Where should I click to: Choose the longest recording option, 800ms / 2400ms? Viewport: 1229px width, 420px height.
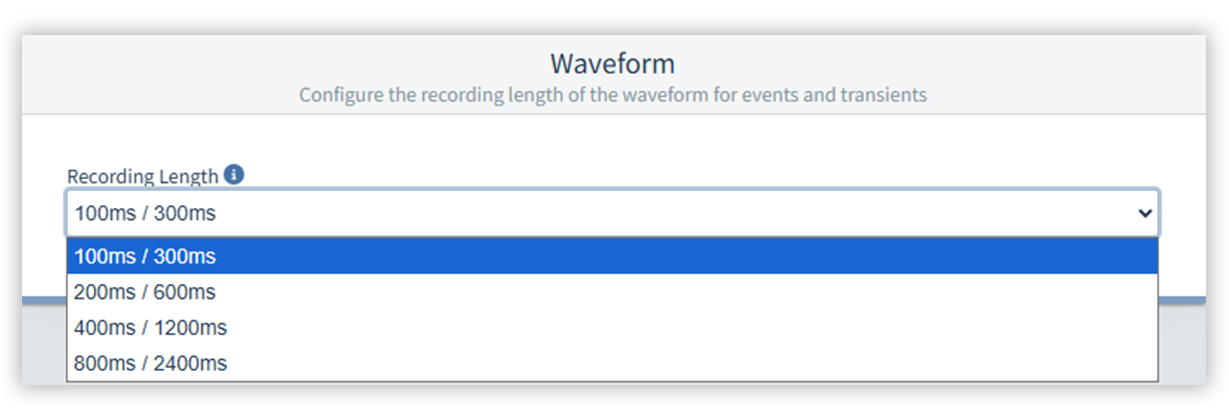pyautogui.click(x=150, y=364)
